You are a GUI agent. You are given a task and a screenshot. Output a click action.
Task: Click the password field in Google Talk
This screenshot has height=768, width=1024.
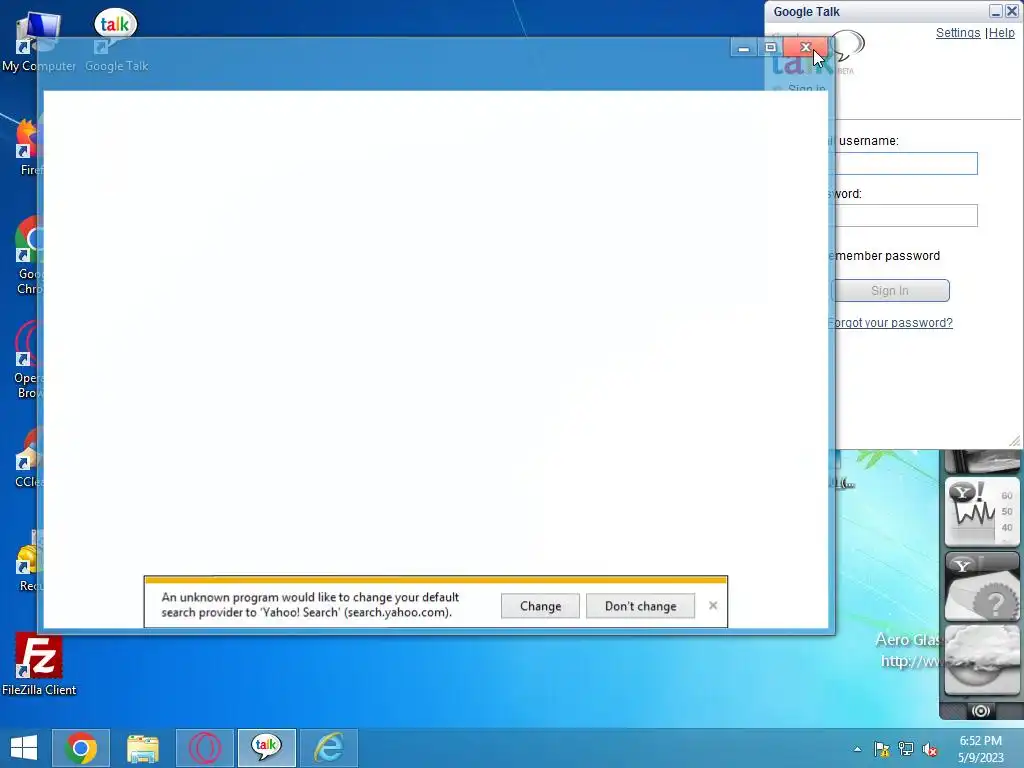(906, 216)
